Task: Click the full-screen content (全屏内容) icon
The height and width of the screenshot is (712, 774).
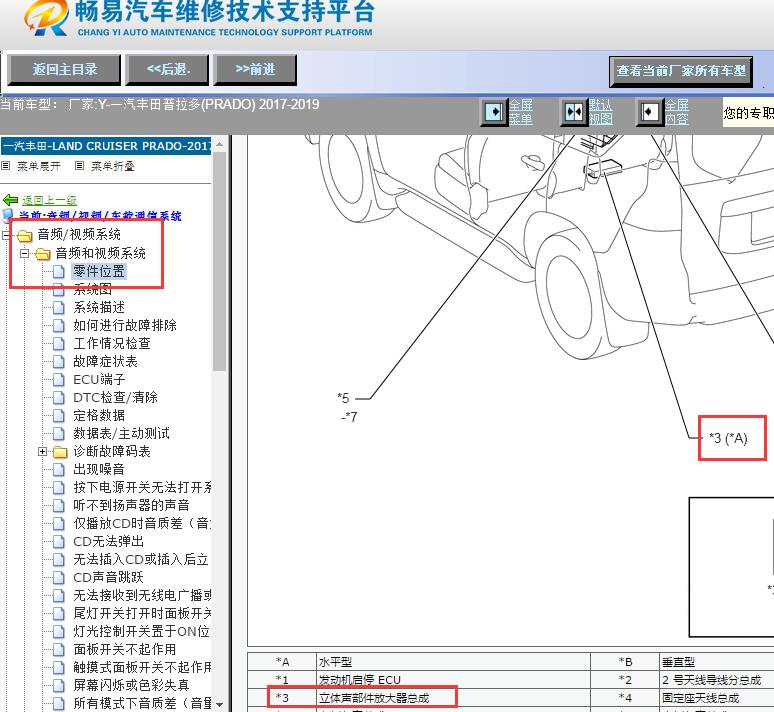Action: click(649, 112)
